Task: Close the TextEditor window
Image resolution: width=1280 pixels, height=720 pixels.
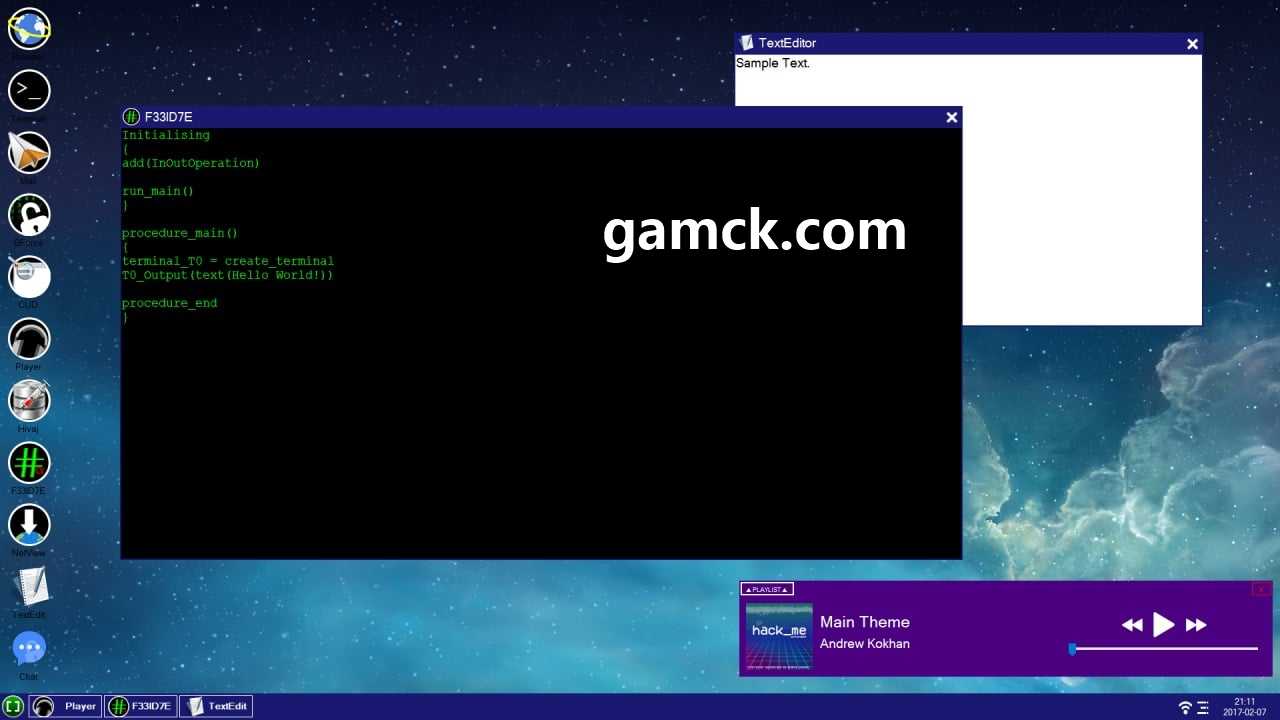Action: [1192, 43]
